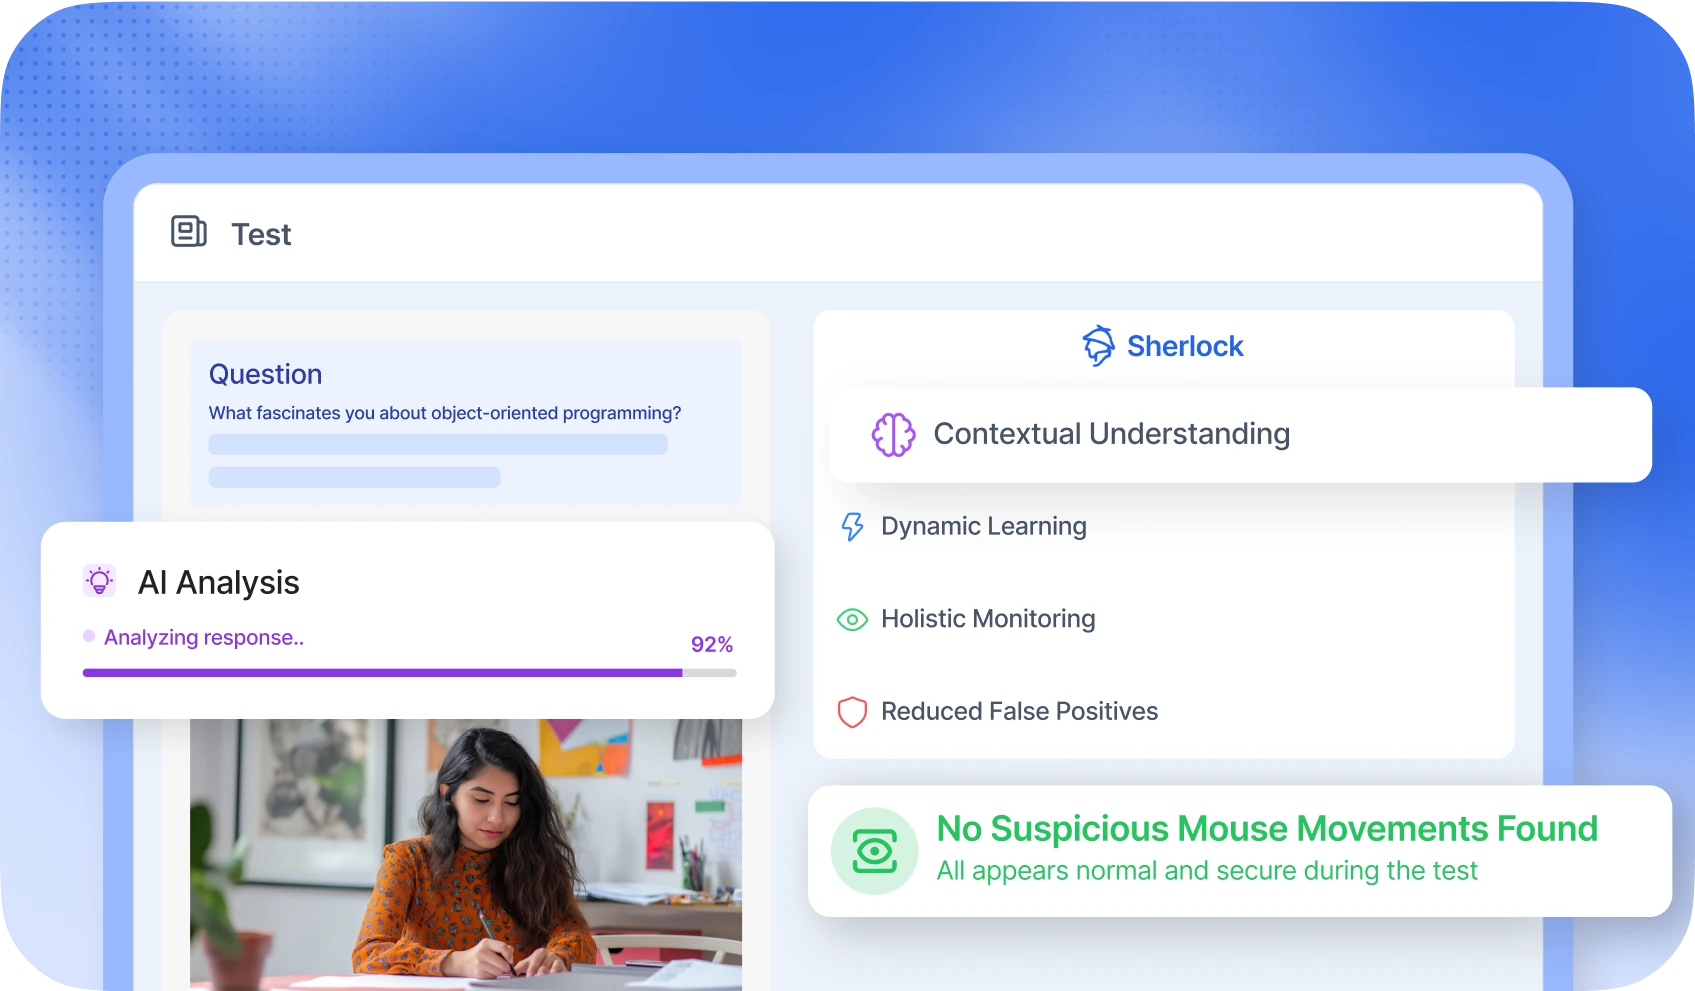Click the green scan-eye mouse movement icon
Screen dimensions: 1695x991
pos(875,851)
